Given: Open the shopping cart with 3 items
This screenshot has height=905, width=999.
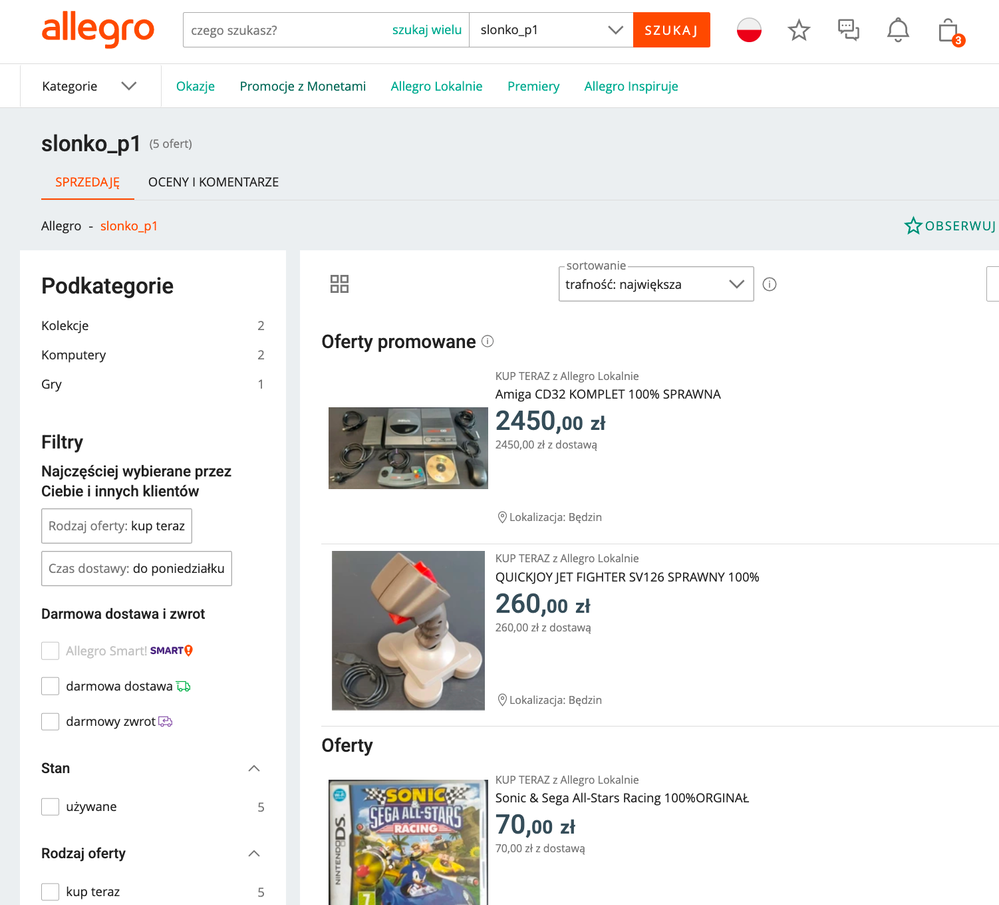Looking at the screenshot, I should coord(950,31).
